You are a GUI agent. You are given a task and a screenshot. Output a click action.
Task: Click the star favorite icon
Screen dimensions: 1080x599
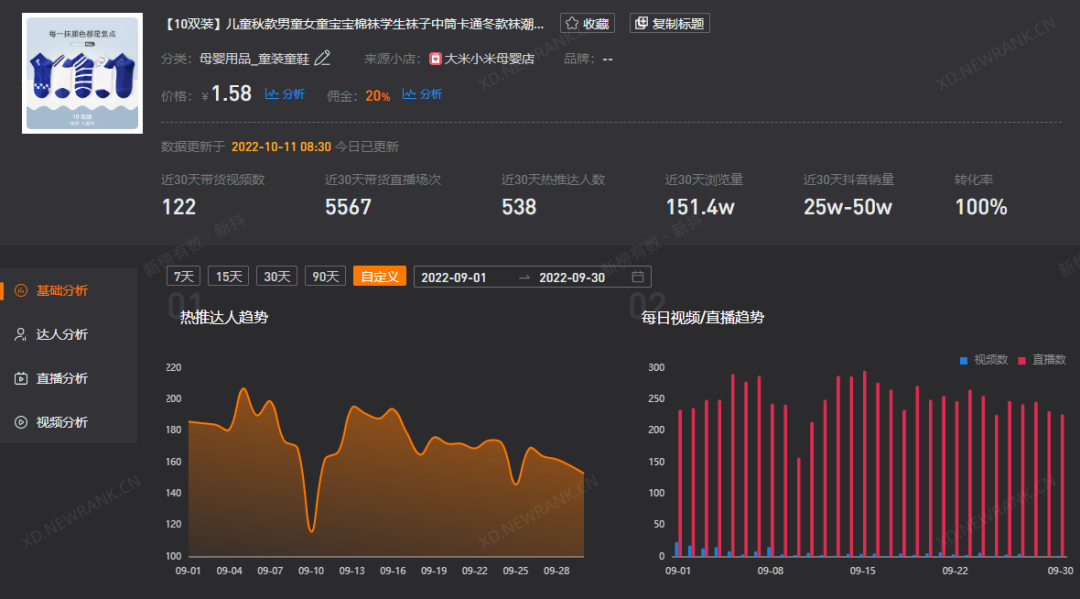(572, 23)
